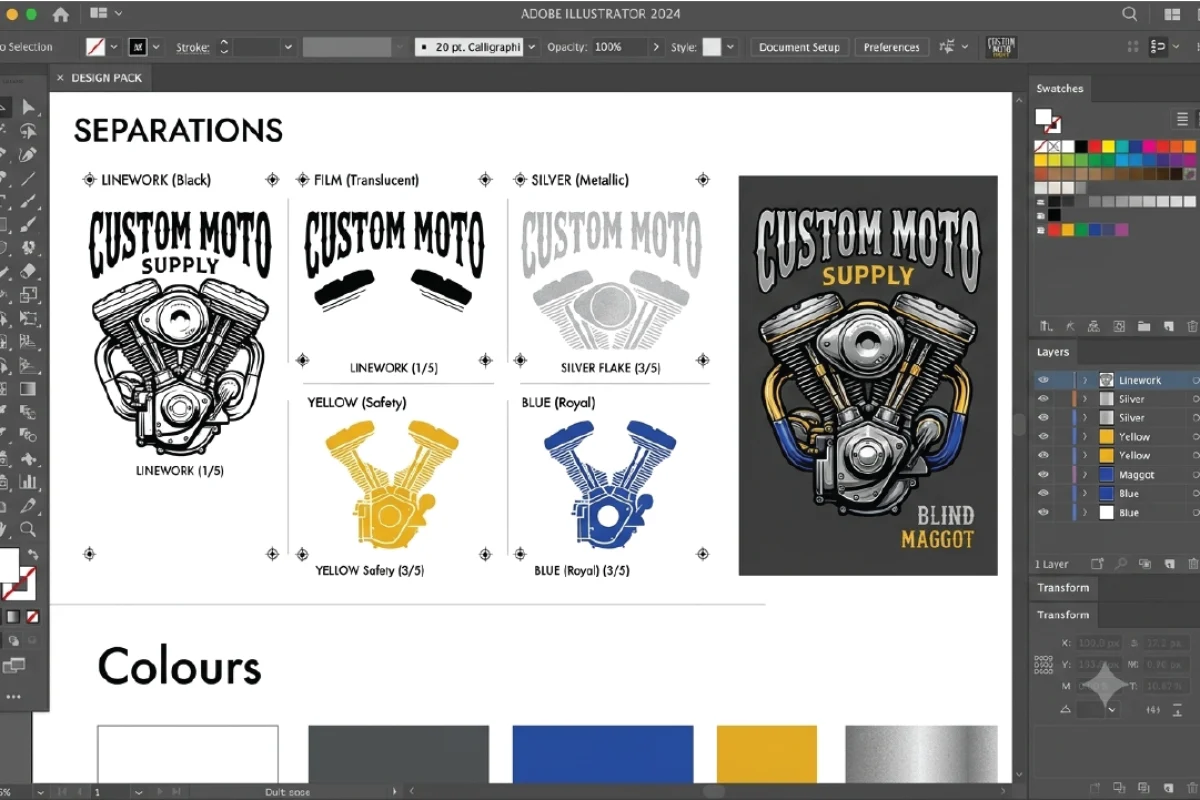Viewport: 1200px width, 800px height.
Task: Set fill to None in toolbar
Action: [x=32, y=617]
